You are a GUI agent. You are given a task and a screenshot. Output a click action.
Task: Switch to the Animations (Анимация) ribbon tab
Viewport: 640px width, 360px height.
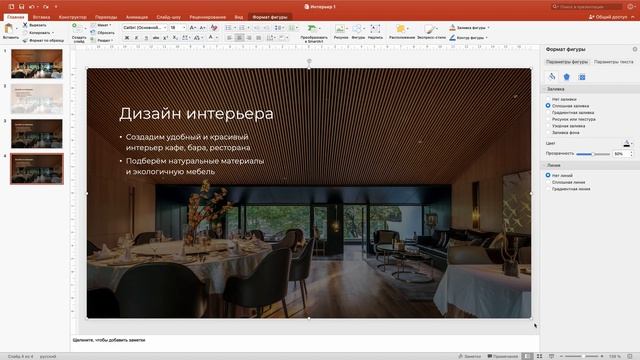pyautogui.click(x=137, y=17)
